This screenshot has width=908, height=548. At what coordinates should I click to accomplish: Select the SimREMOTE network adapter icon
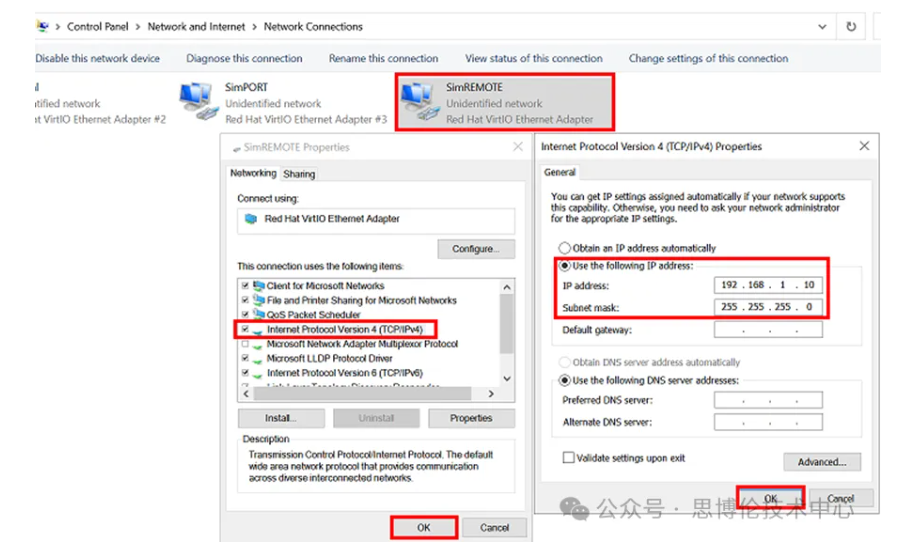pyautogui.click(x=421, y=103)
